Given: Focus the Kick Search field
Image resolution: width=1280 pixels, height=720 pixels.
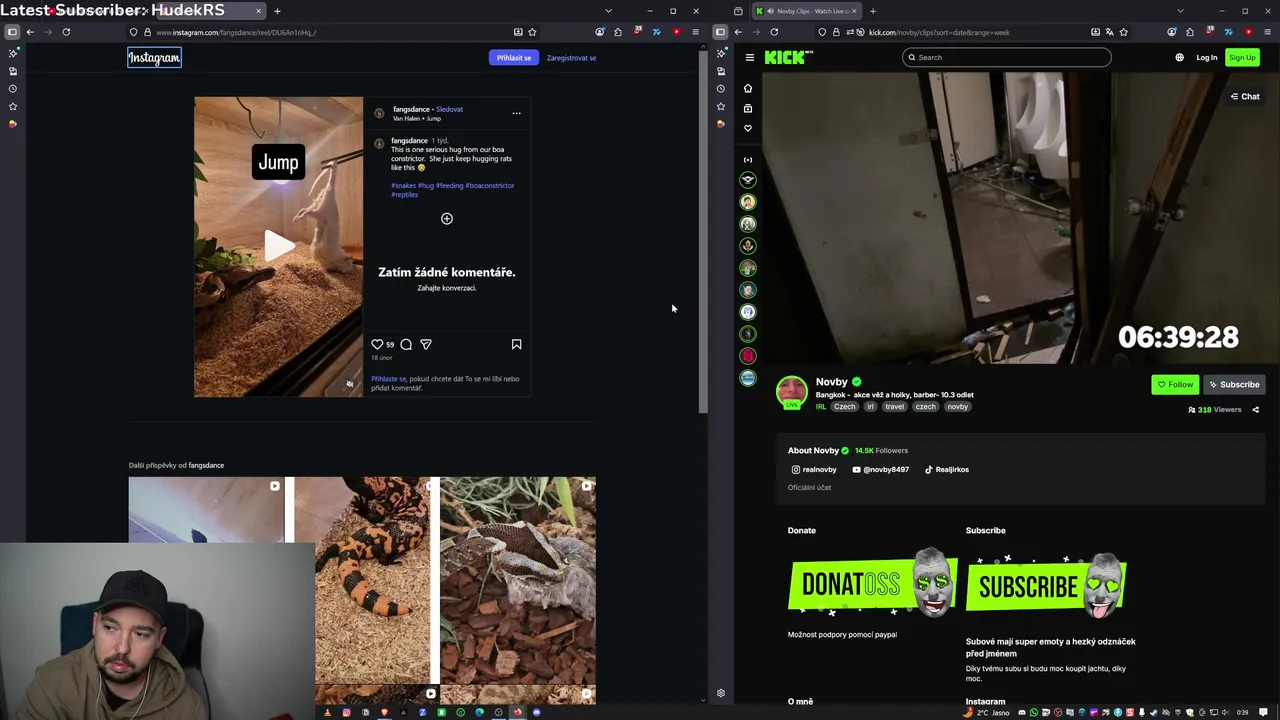Looking at the screenshot, I should coord(1006,57).
